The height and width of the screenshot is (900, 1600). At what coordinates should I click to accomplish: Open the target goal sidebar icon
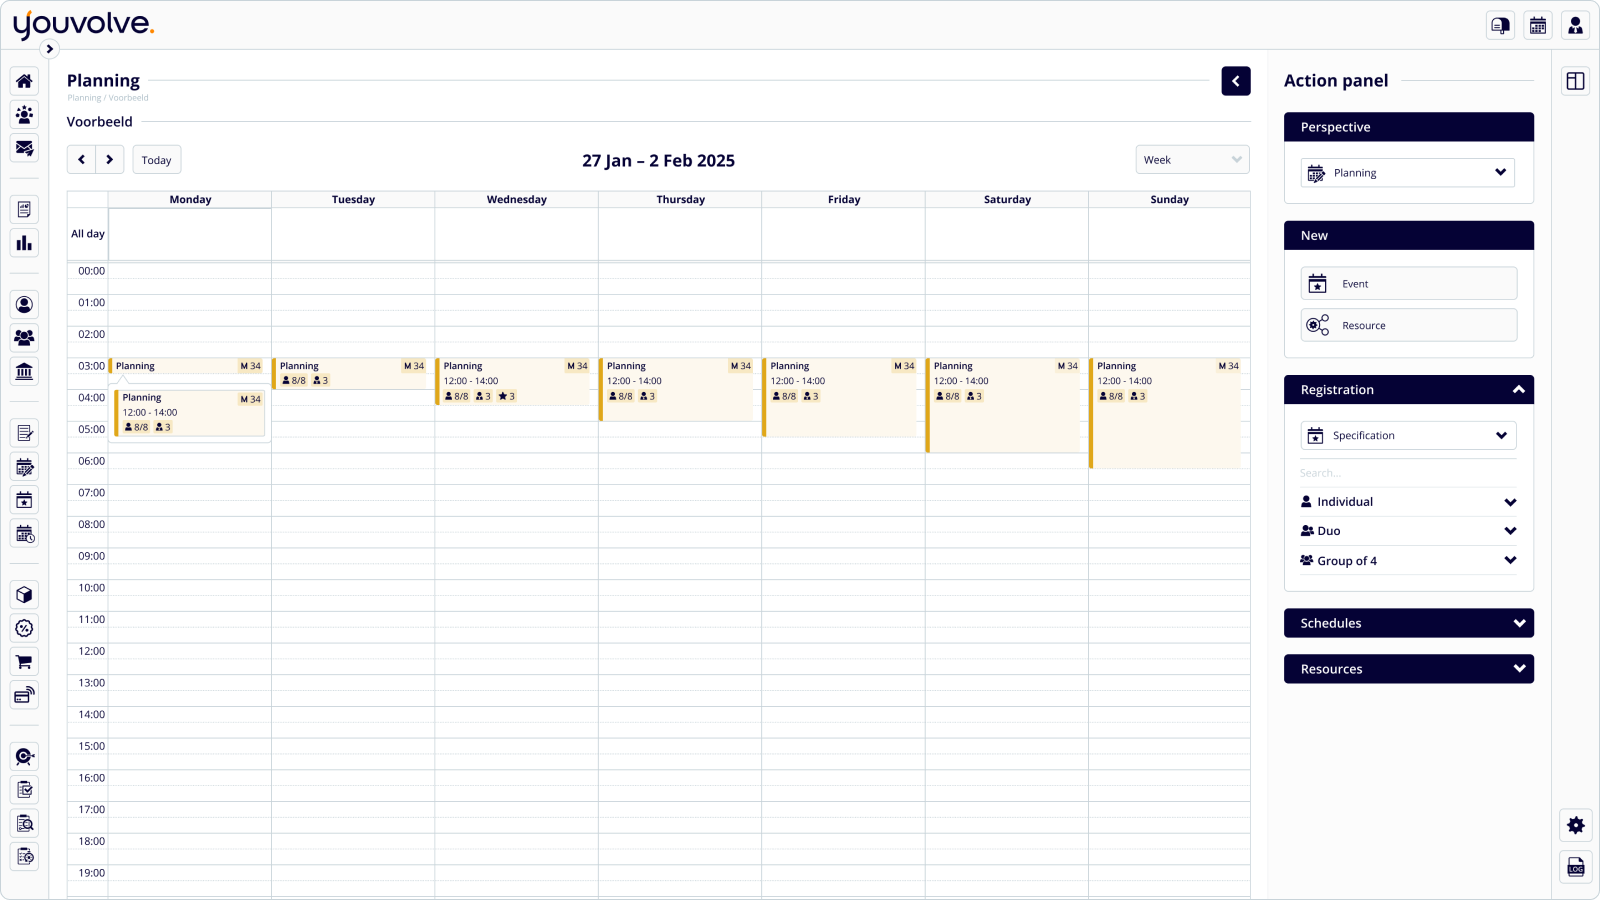24,757
